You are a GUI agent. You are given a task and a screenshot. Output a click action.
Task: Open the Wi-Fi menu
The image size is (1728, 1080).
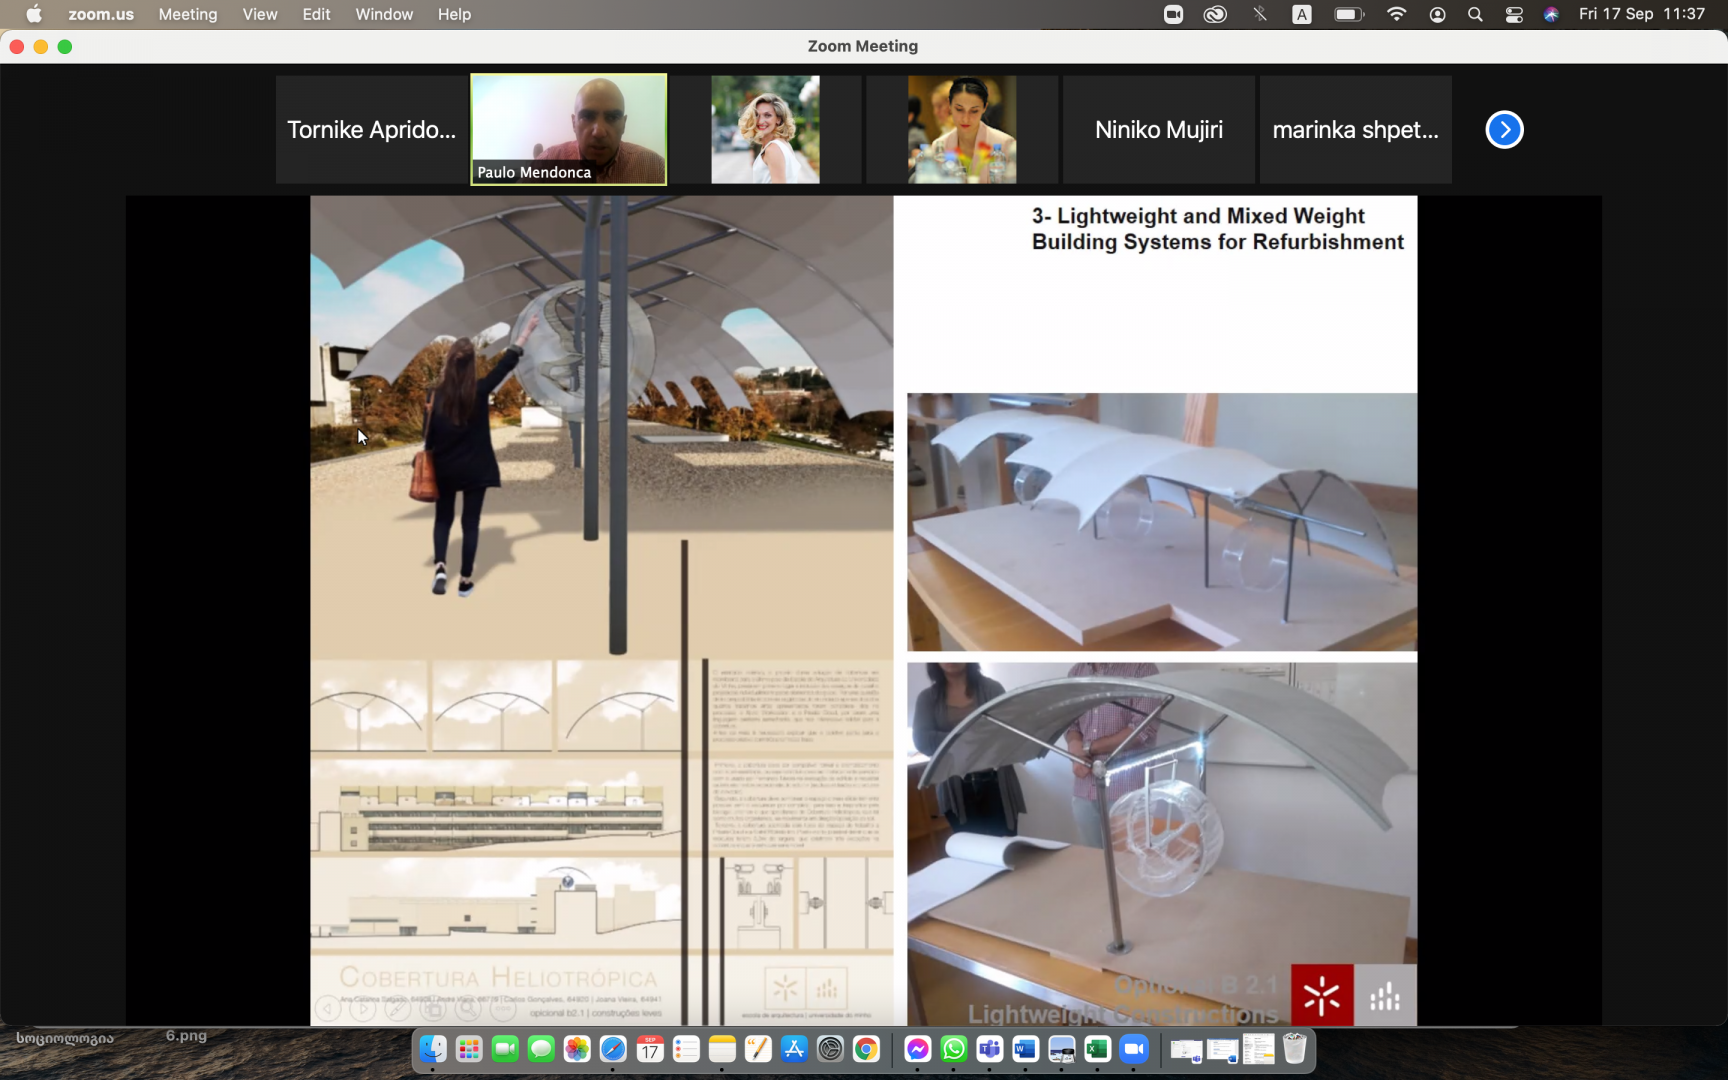1396,14
